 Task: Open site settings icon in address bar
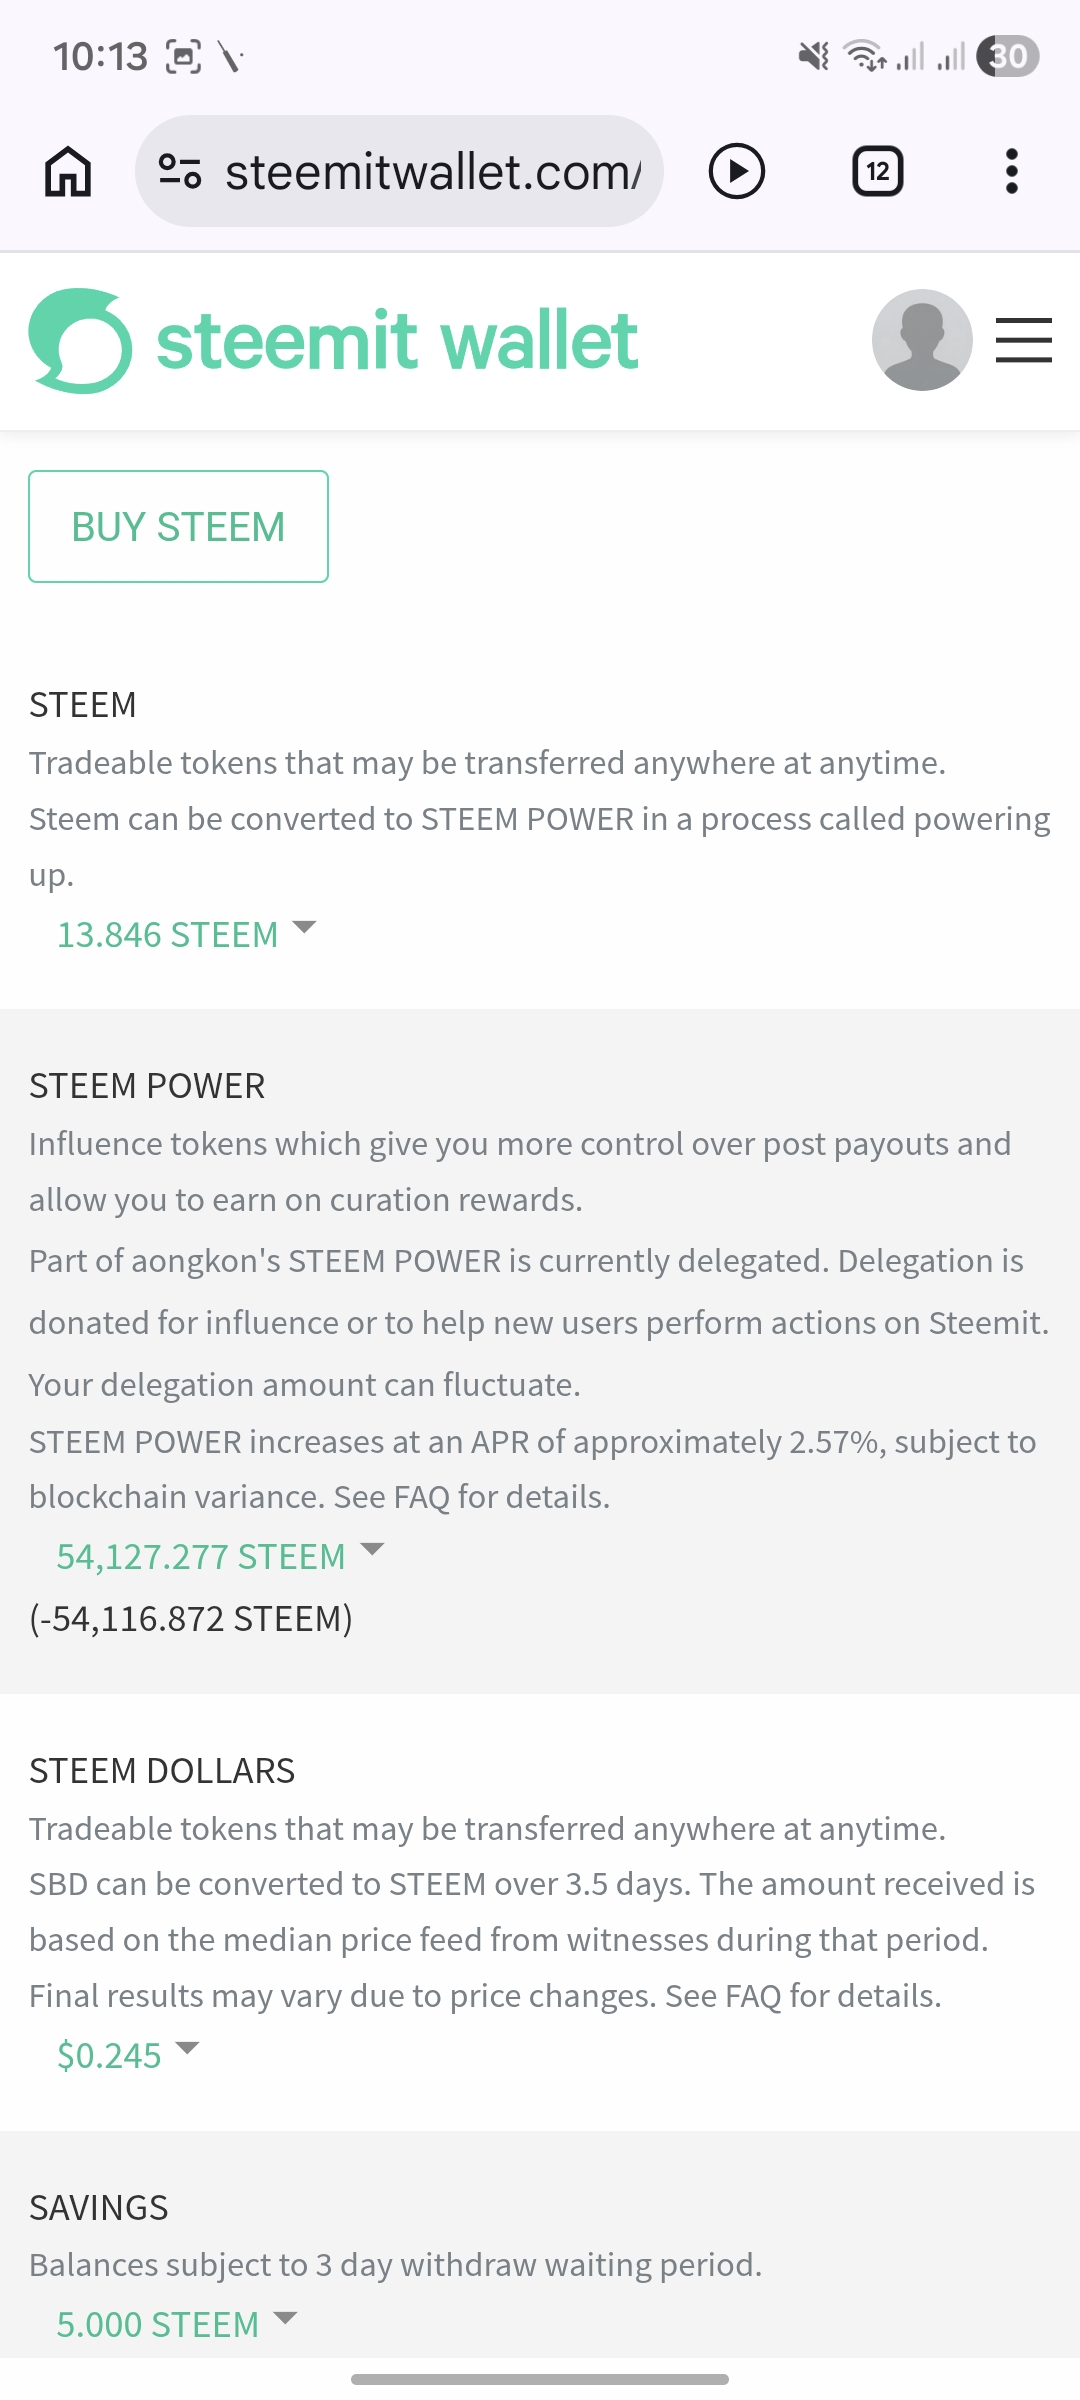(181, 171)
